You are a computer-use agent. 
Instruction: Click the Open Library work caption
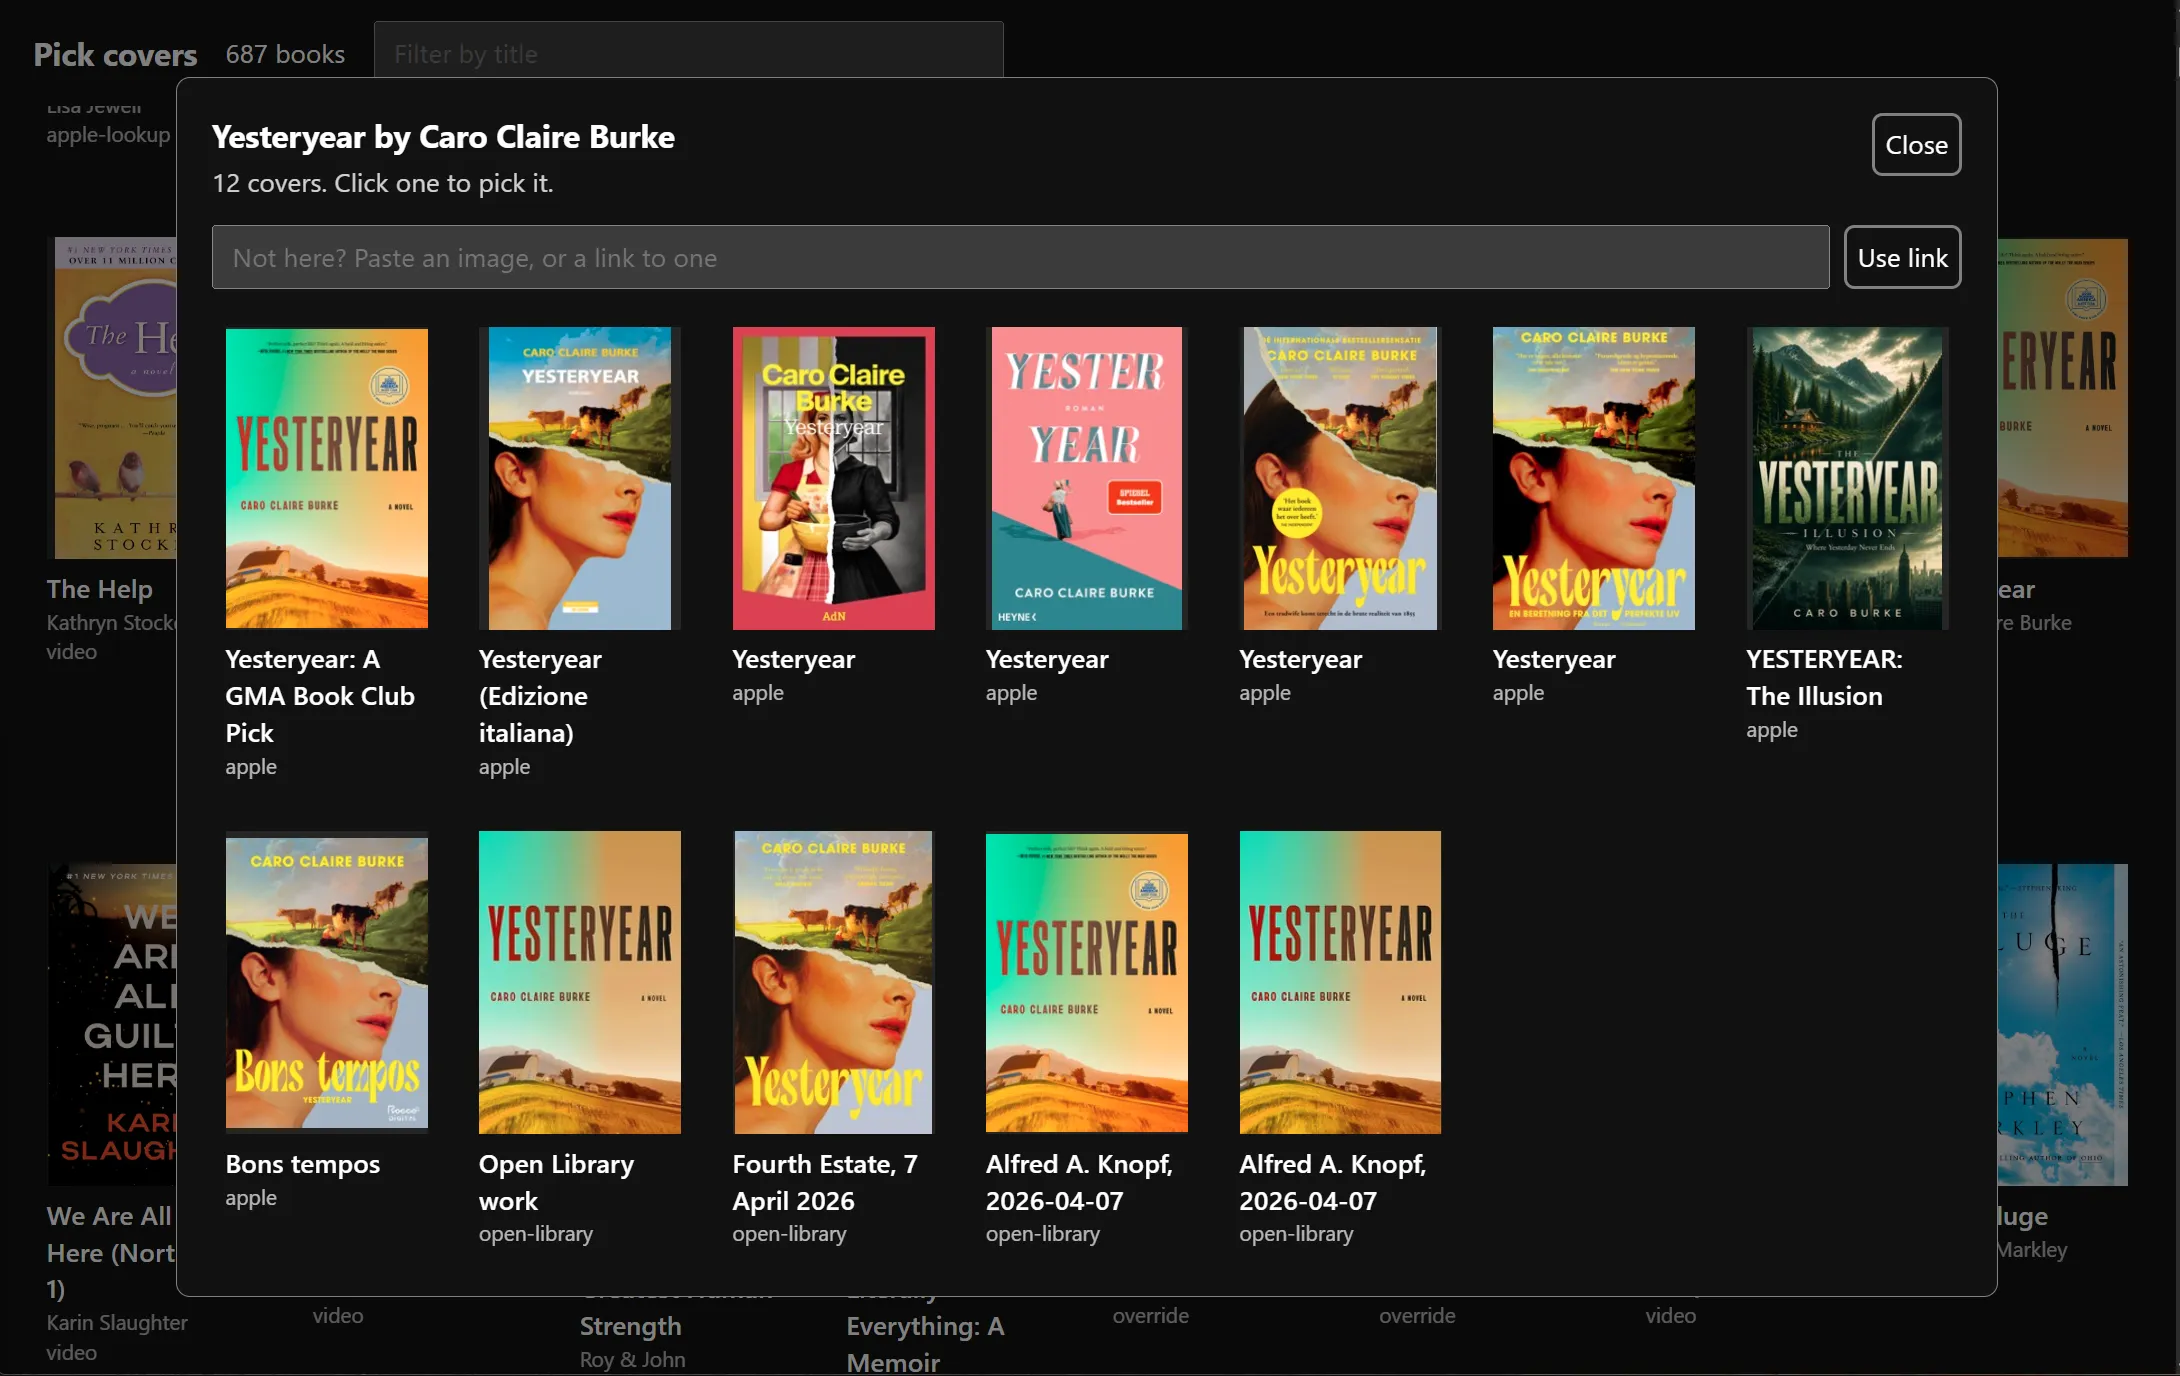click(x=556, y=1182)
